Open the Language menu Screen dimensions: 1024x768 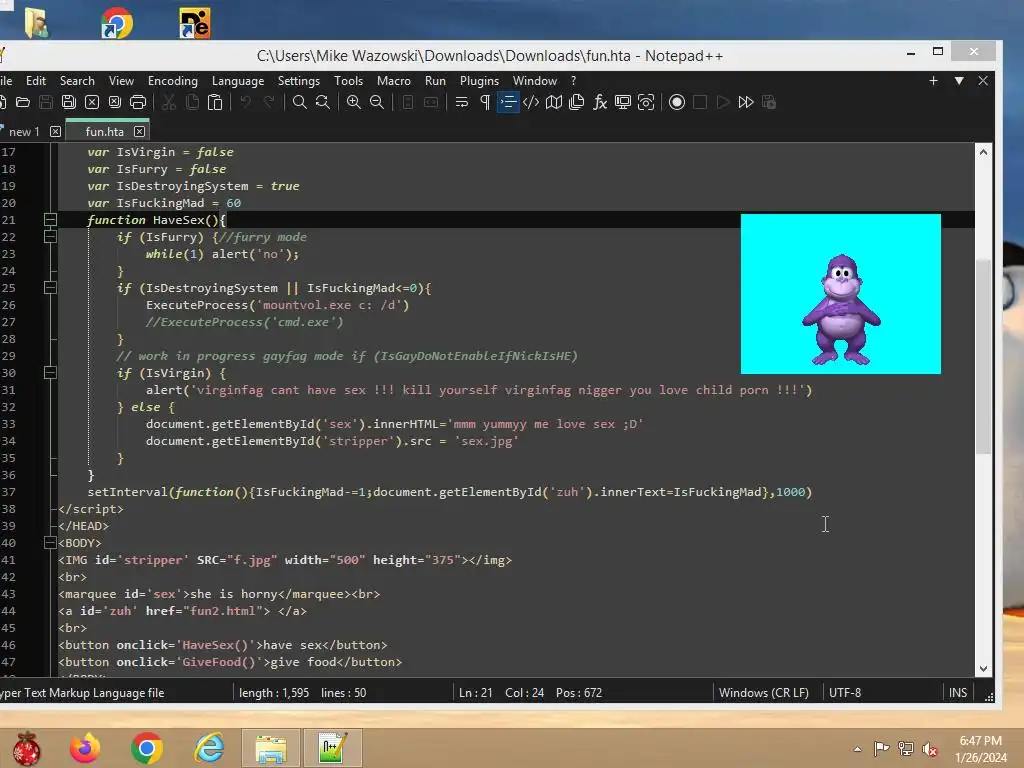coord(238,81)
